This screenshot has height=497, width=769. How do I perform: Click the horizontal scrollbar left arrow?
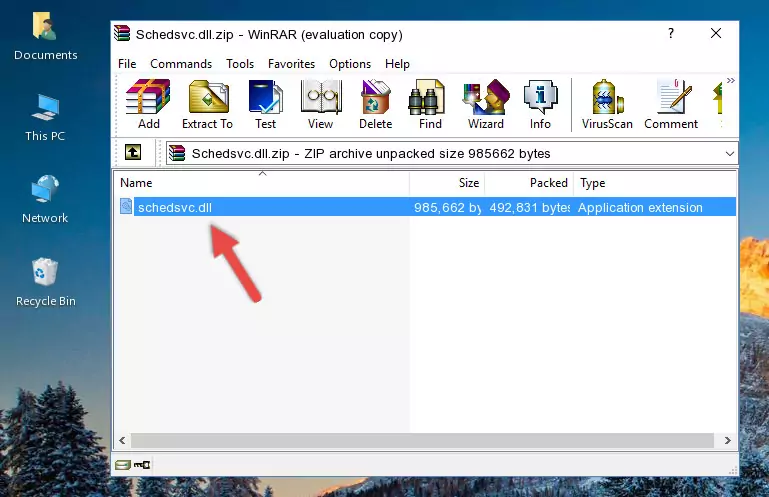click(x=123, y=441)
